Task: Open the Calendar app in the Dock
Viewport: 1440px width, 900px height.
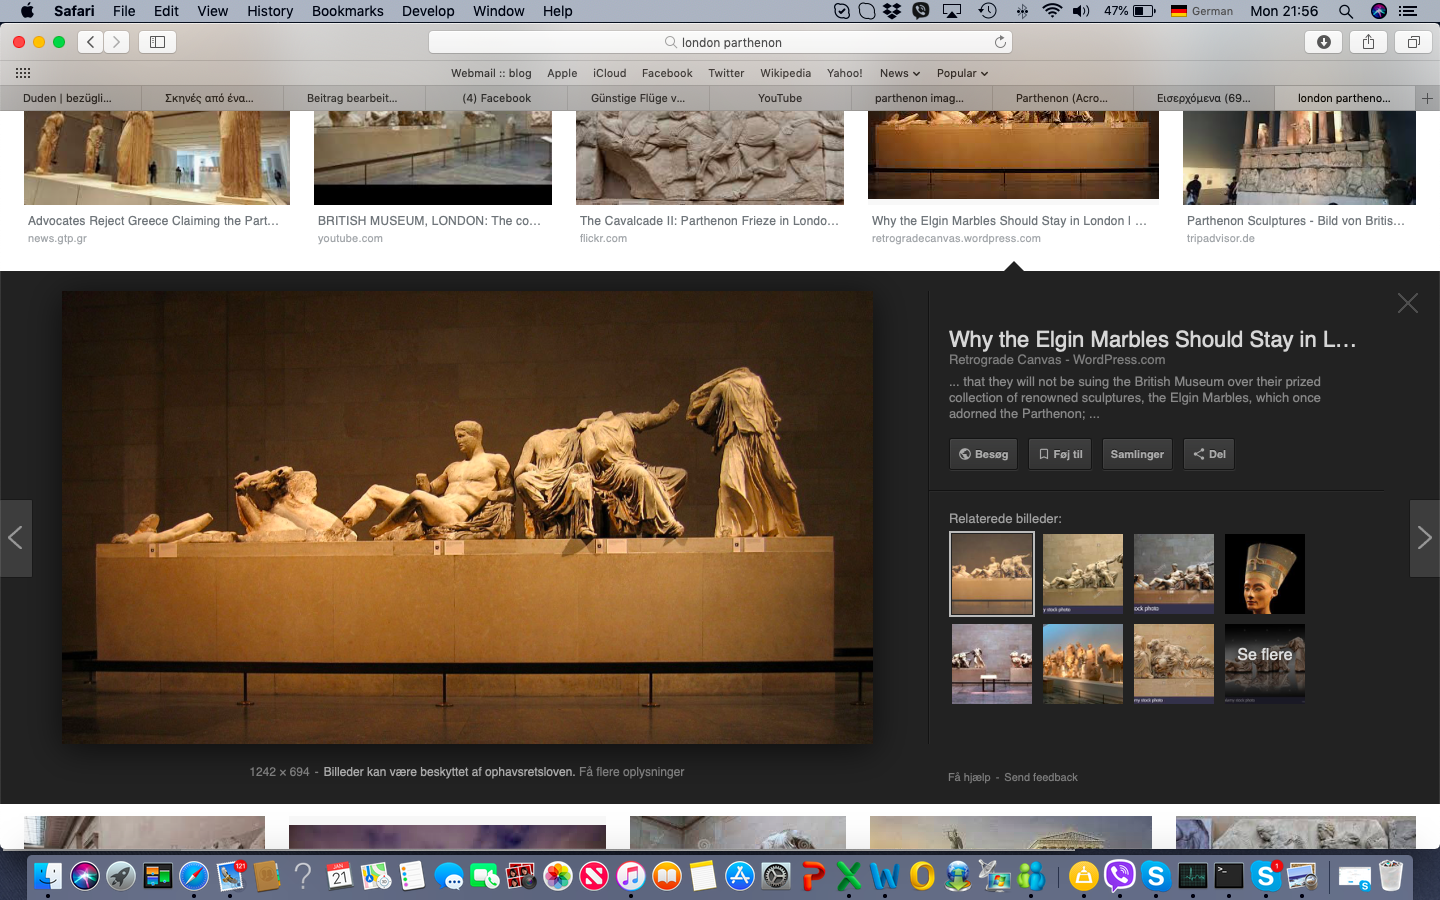Action: pyautogui.click(x=339, y=876)
